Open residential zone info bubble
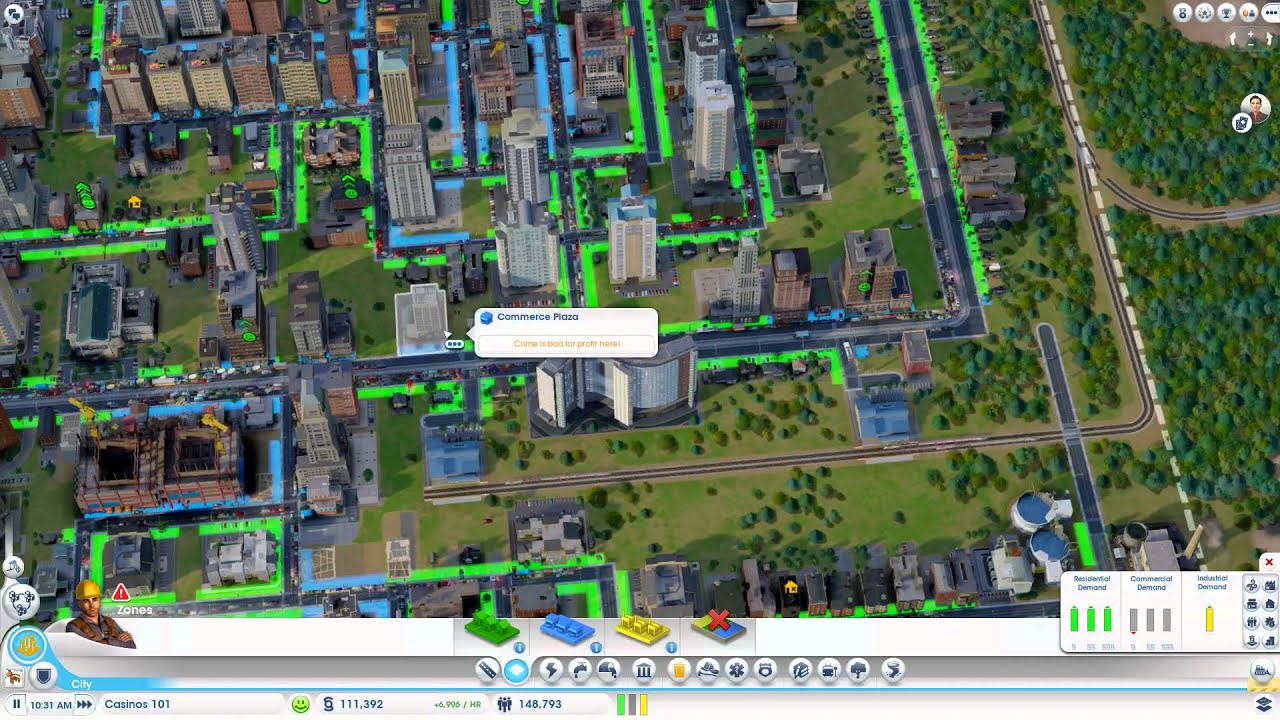Viewport: 1280px width, 720px height. 520,648
